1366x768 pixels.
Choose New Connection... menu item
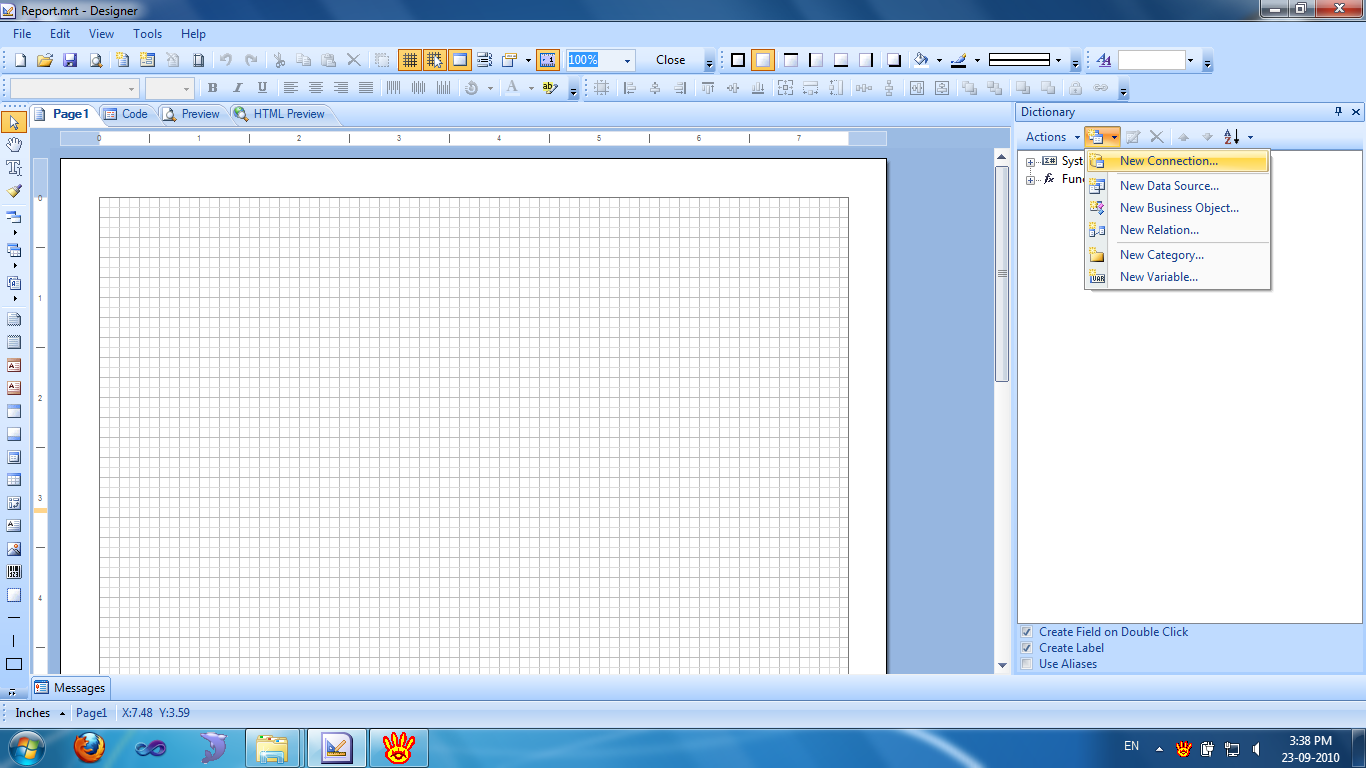click(x=1178, y=161)
